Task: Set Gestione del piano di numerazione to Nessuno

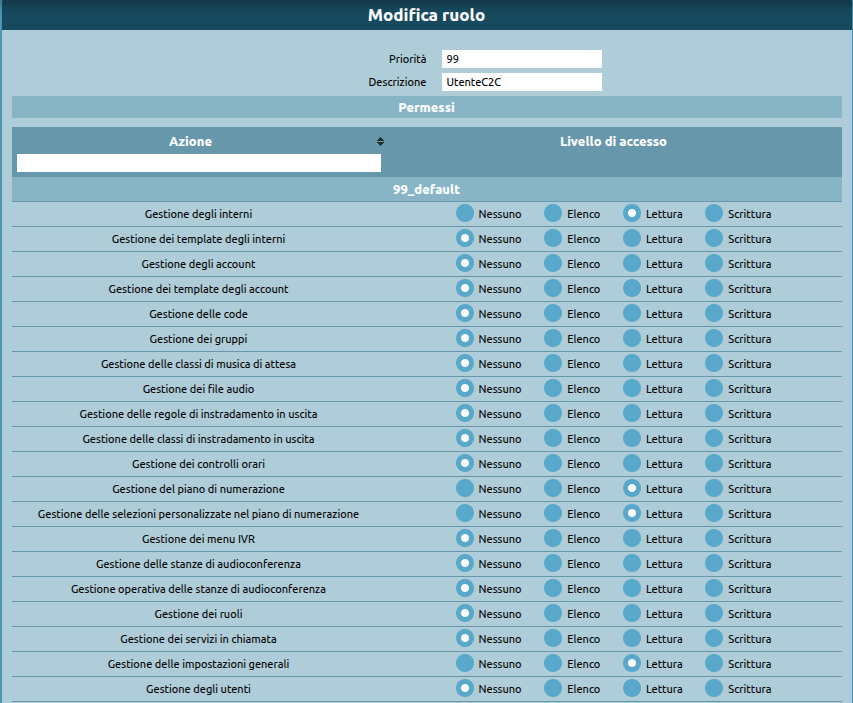Action: point(465,488)
